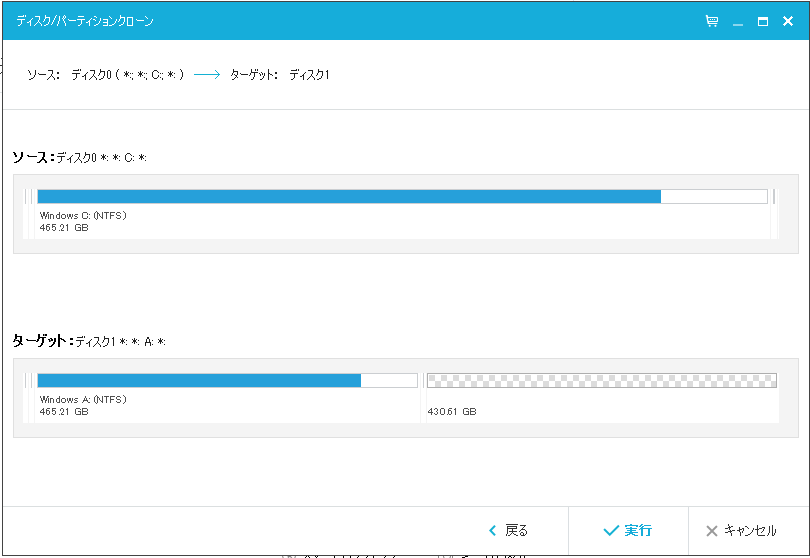
Task: Click the header 'ソース: ディスク0' summary text
Action: click(x=105, y=75)
